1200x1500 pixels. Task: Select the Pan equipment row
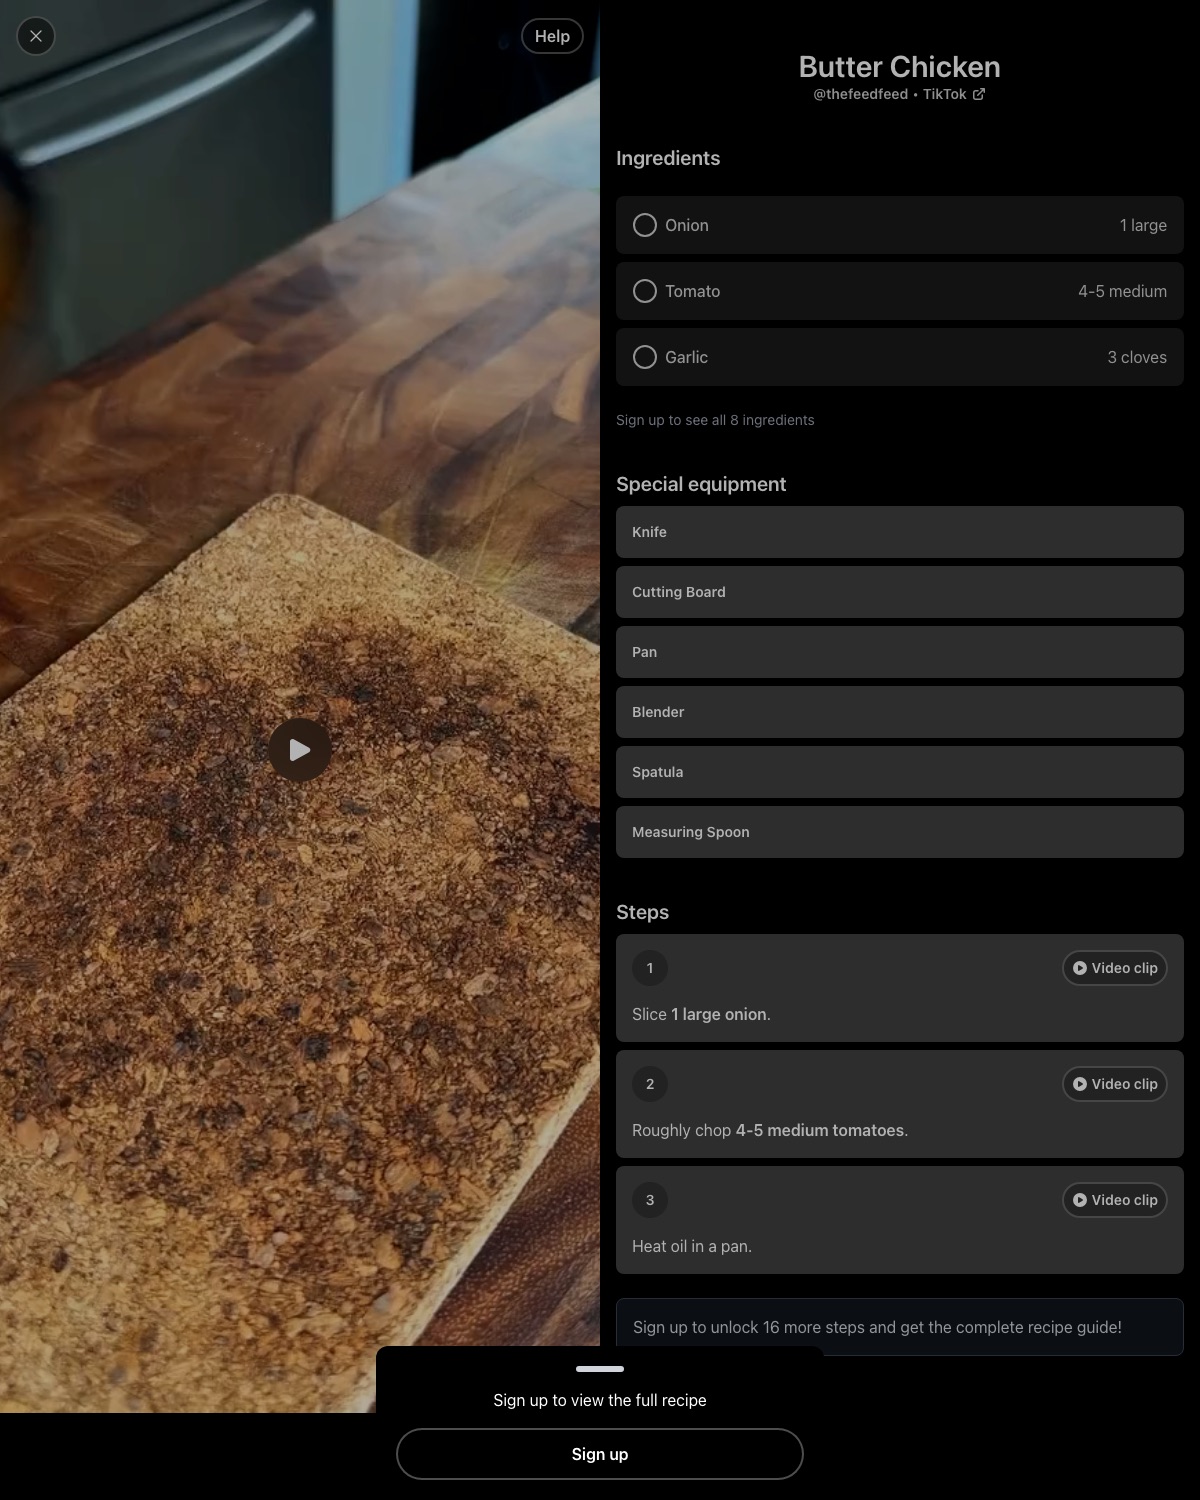click(x=900, y=652)
